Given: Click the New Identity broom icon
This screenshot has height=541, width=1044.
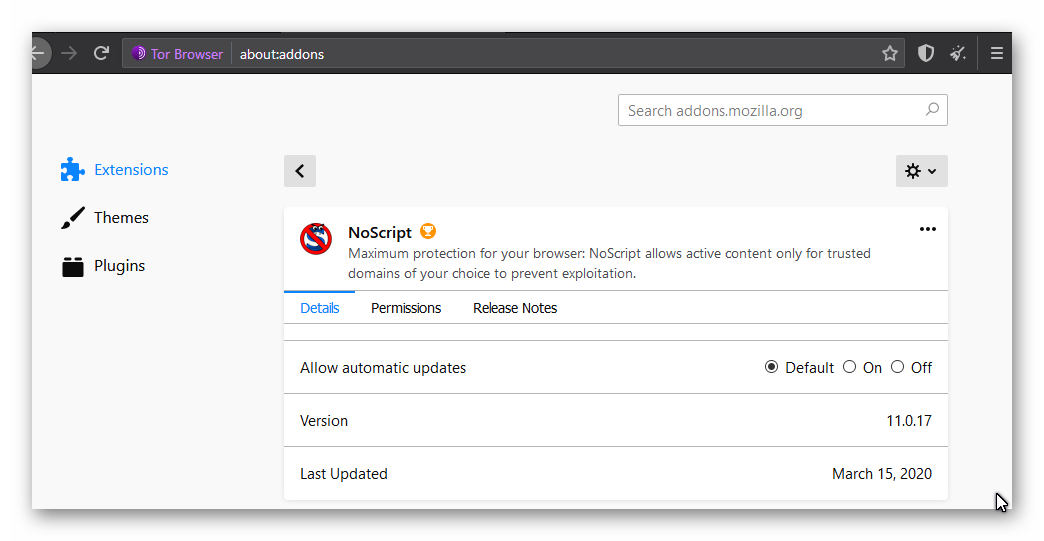Looking at the screenshot, I should (958, 54).
